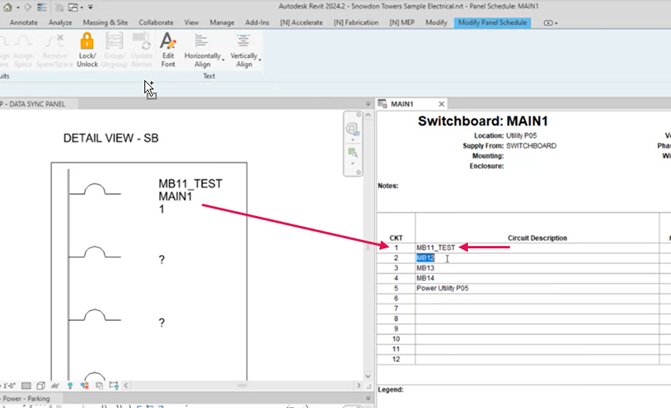Open the Annotate ribbon tab

tap(24, 22)
